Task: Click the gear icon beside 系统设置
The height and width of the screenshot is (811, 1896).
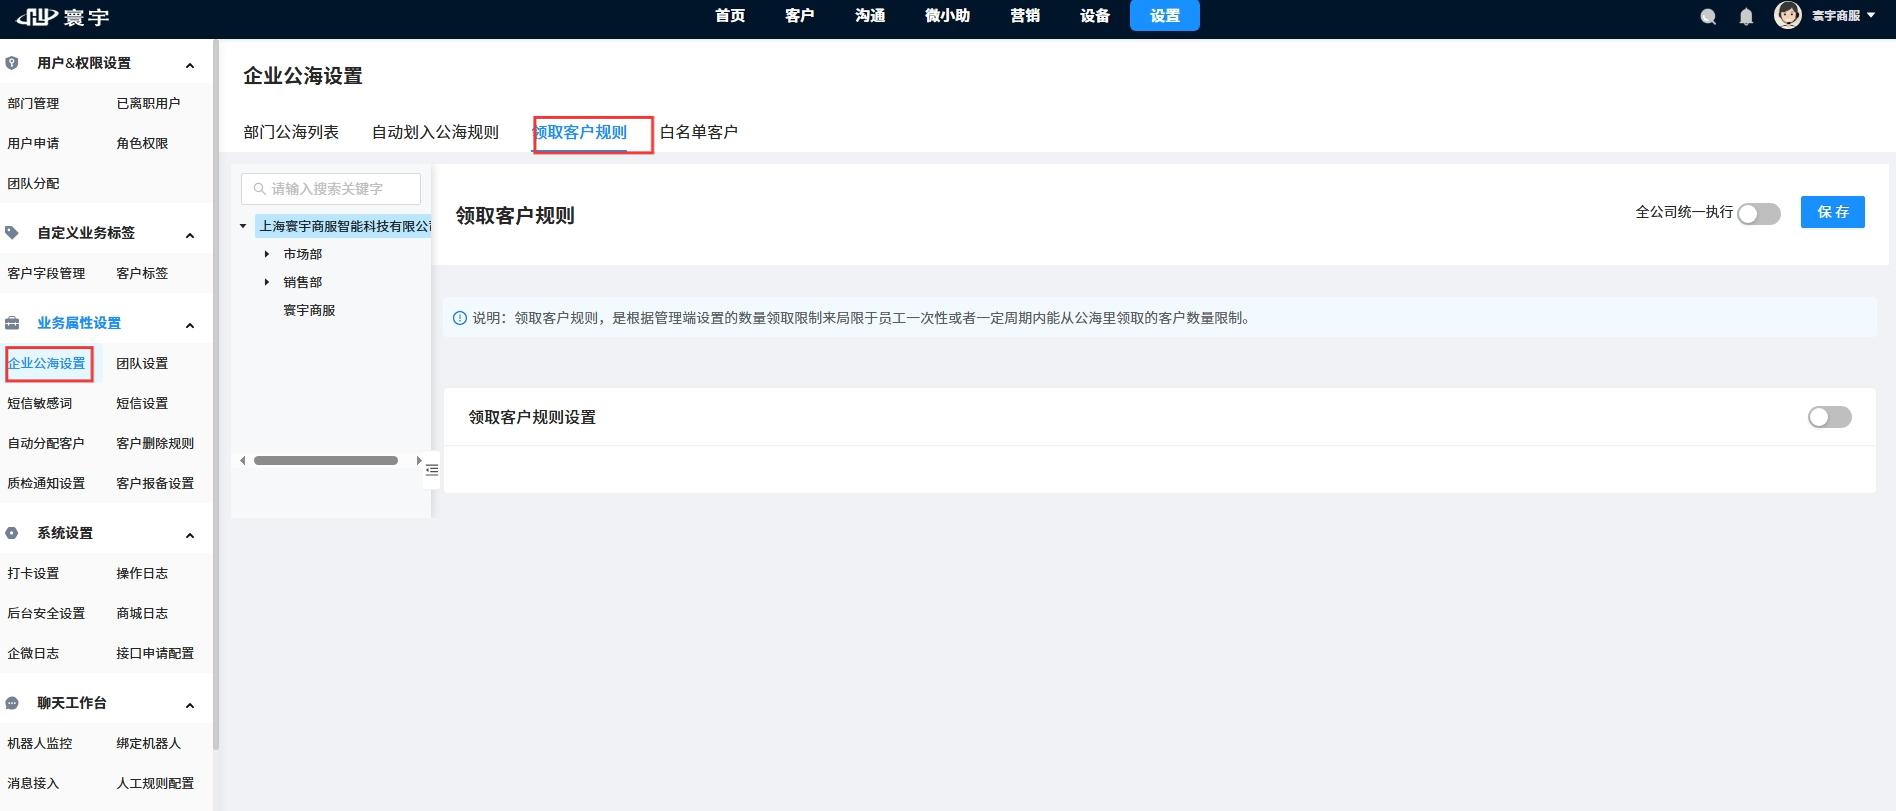Action: pos(12,533)
